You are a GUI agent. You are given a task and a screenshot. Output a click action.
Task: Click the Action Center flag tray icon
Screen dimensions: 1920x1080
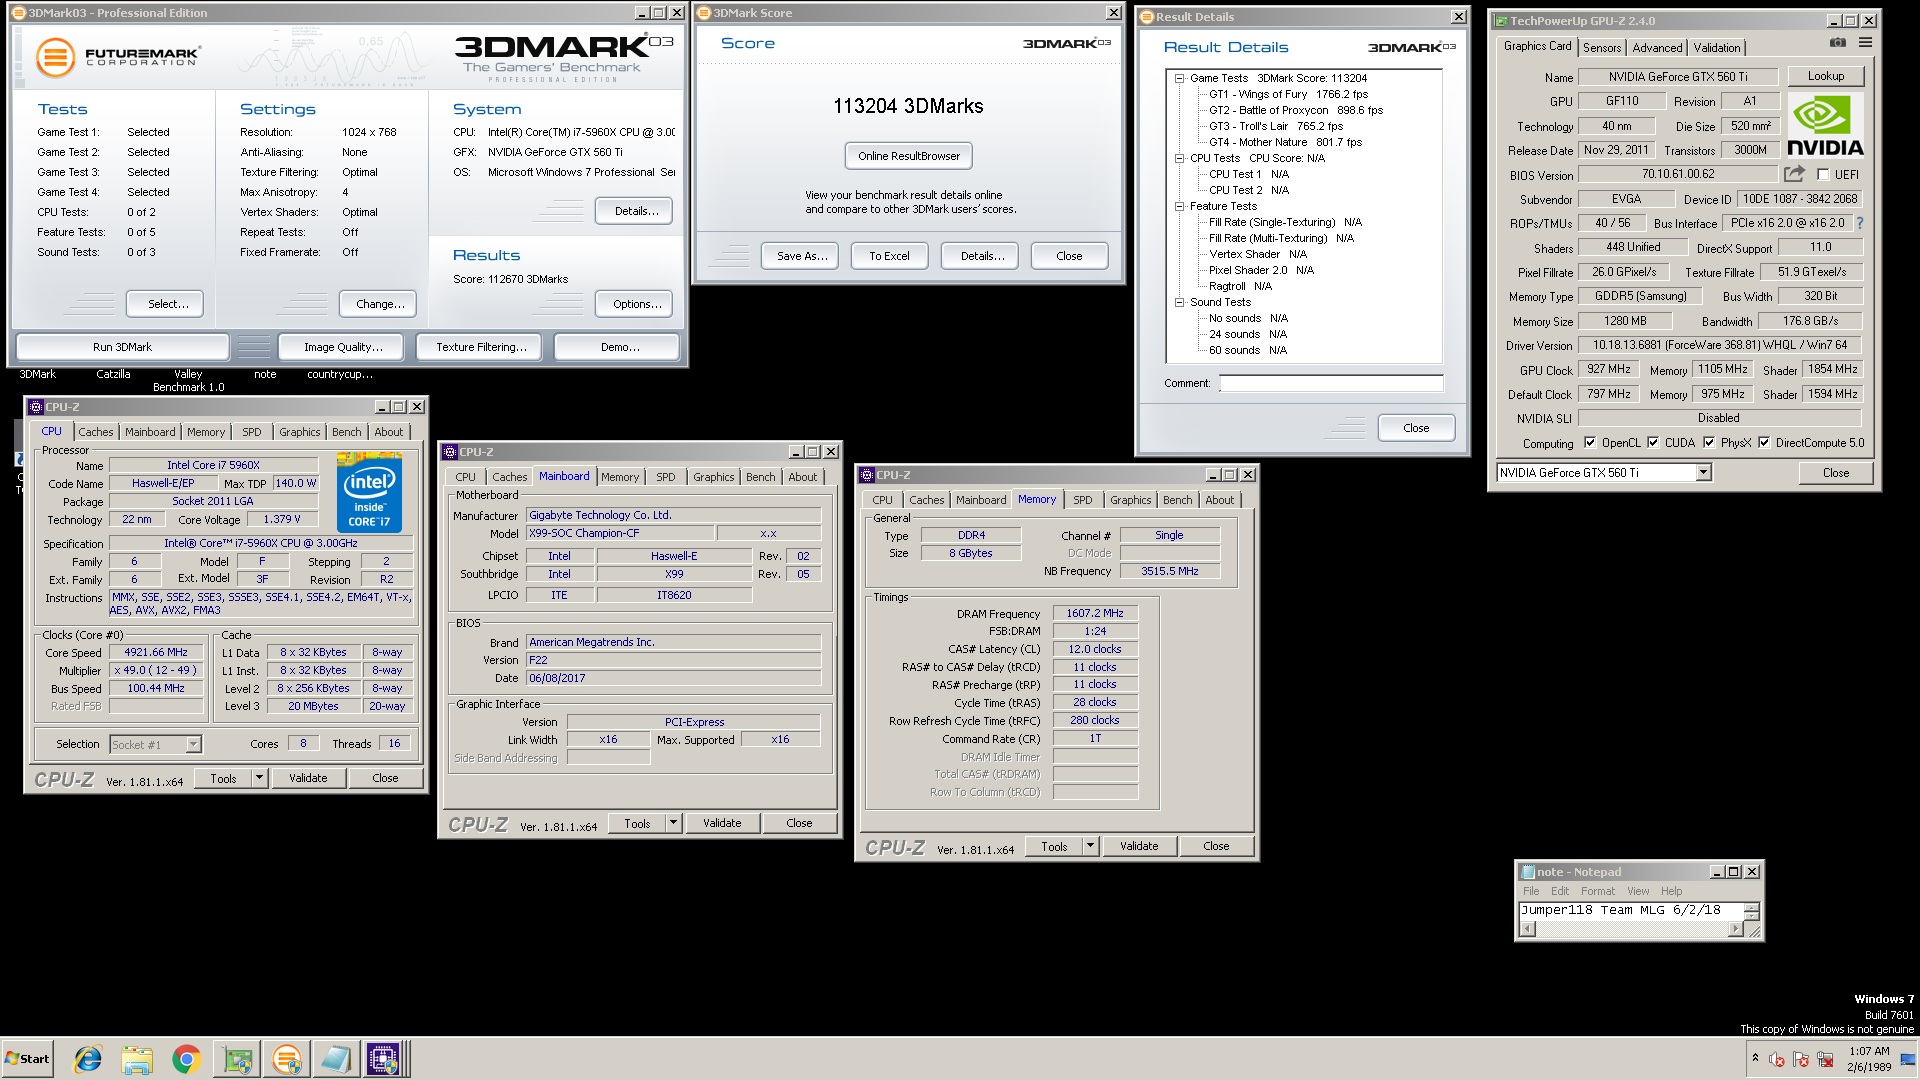click(x=1801, y=1059)
